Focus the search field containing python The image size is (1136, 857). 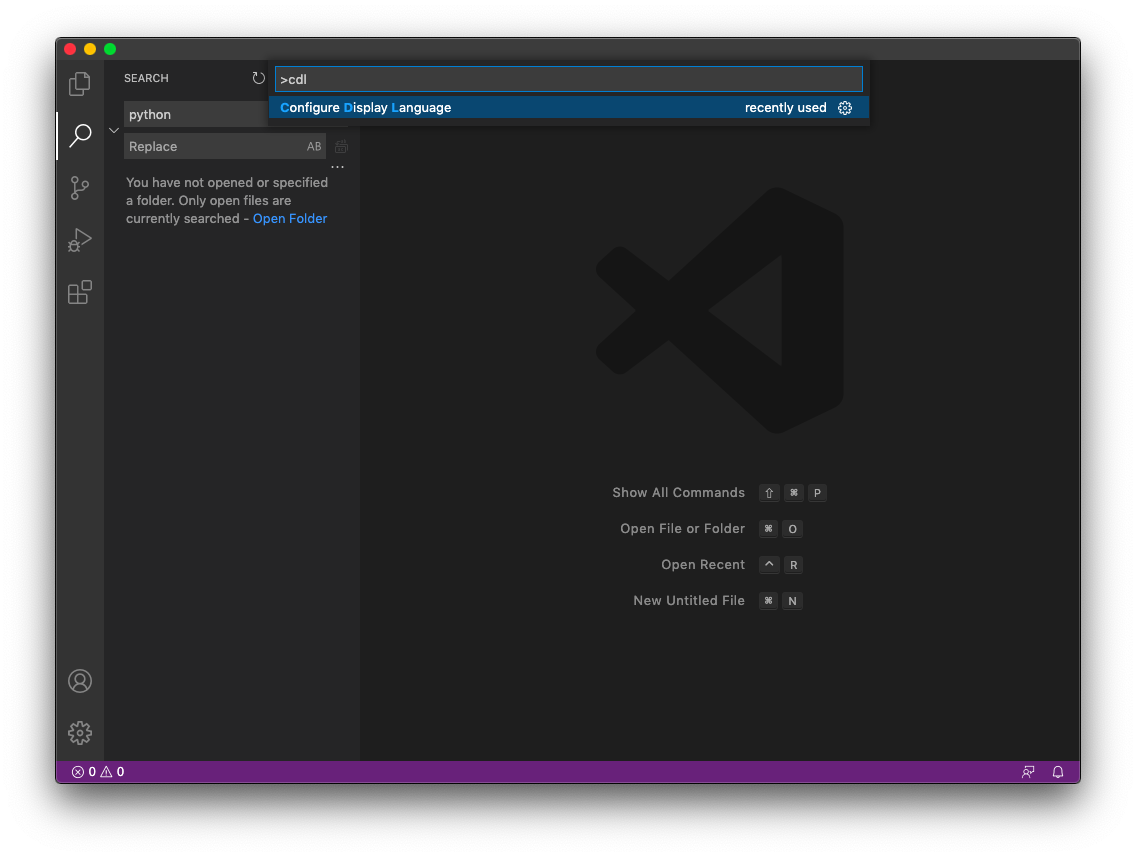point(196,114)
